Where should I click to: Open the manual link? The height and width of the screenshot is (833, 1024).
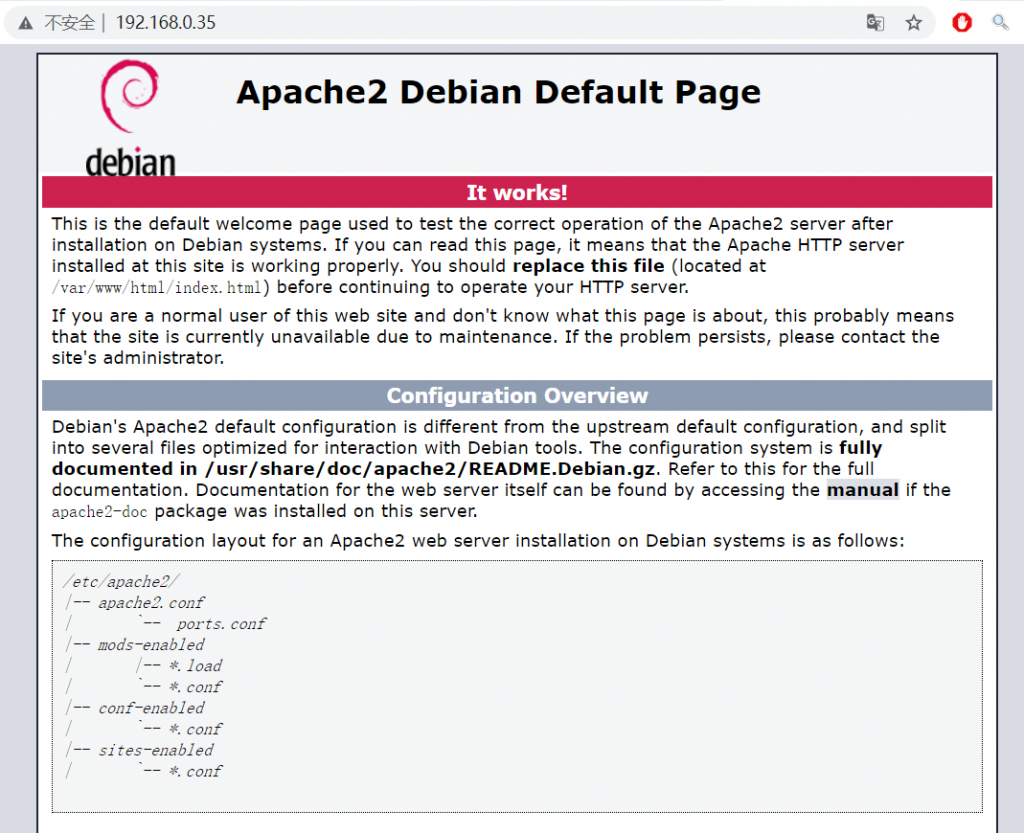863,490
